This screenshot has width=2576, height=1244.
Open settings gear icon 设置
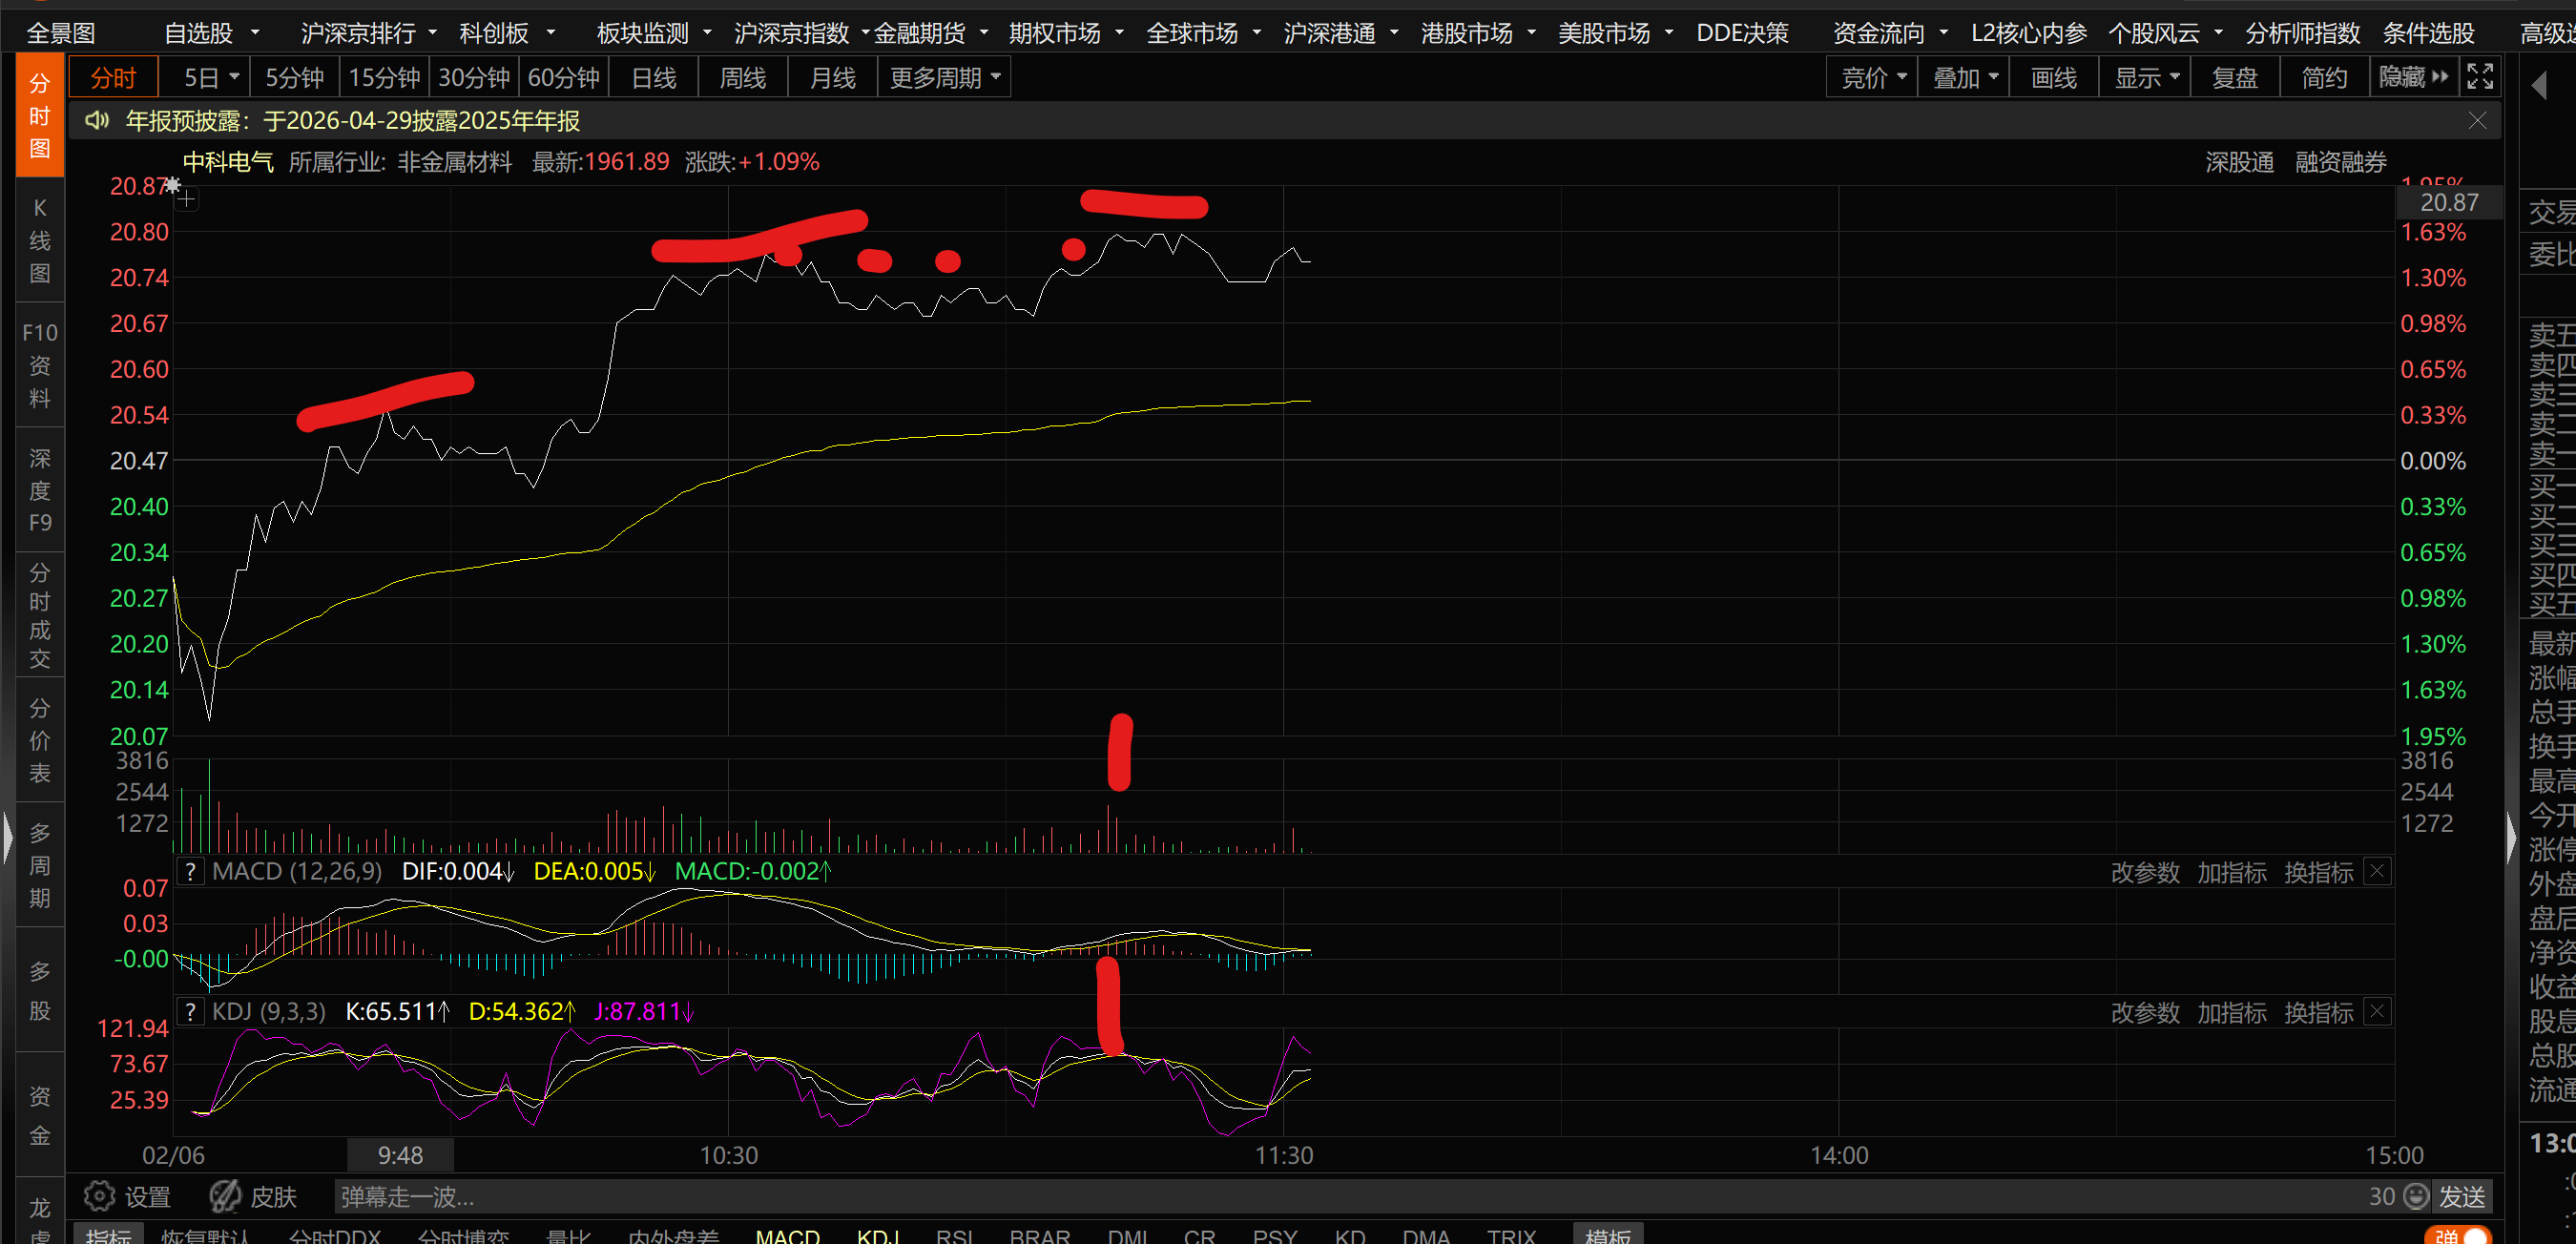[99, 1196]
